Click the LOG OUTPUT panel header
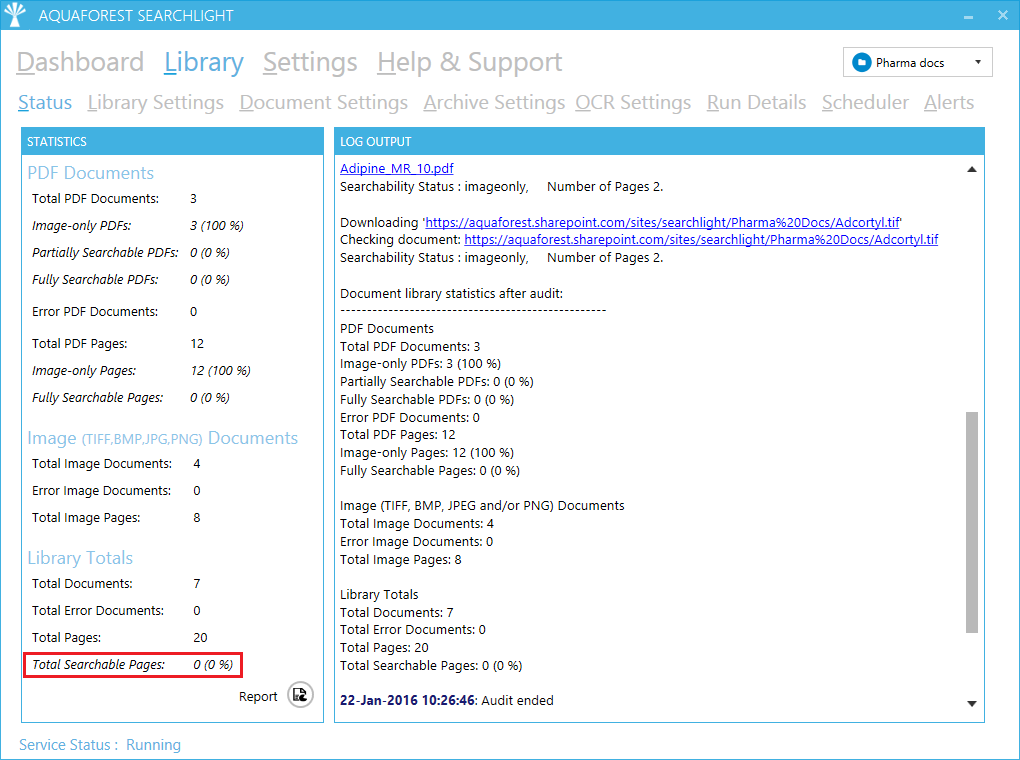The image size is (1020, 760). 660,141
